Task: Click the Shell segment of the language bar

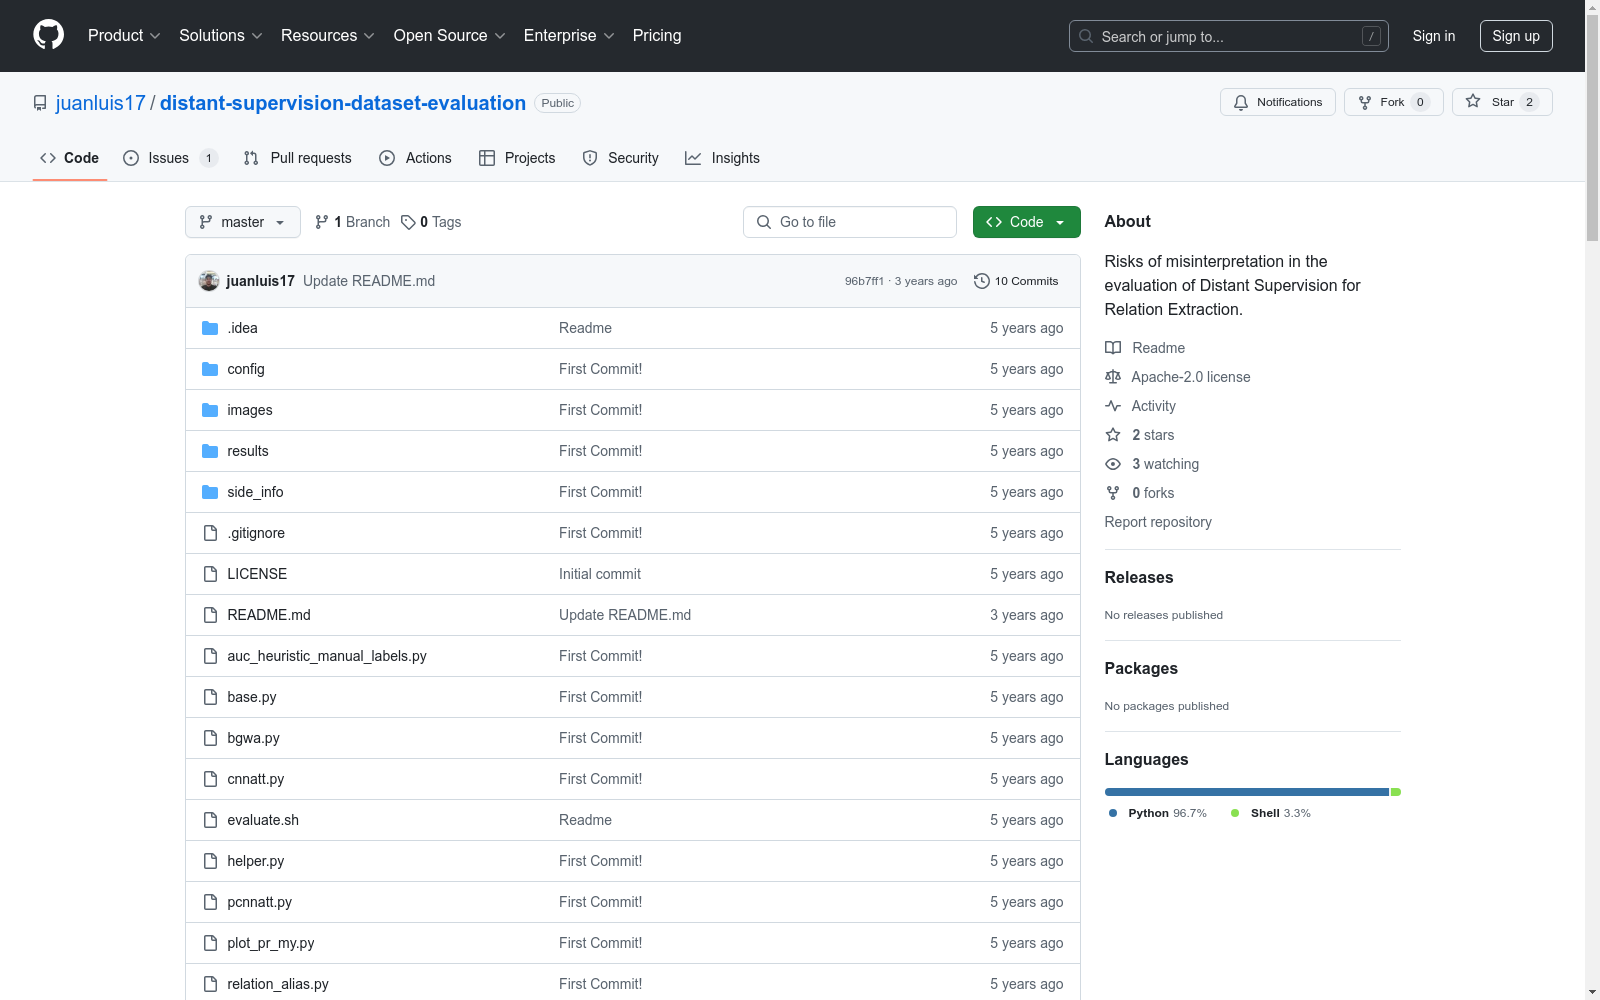Action: (1396, 792)
